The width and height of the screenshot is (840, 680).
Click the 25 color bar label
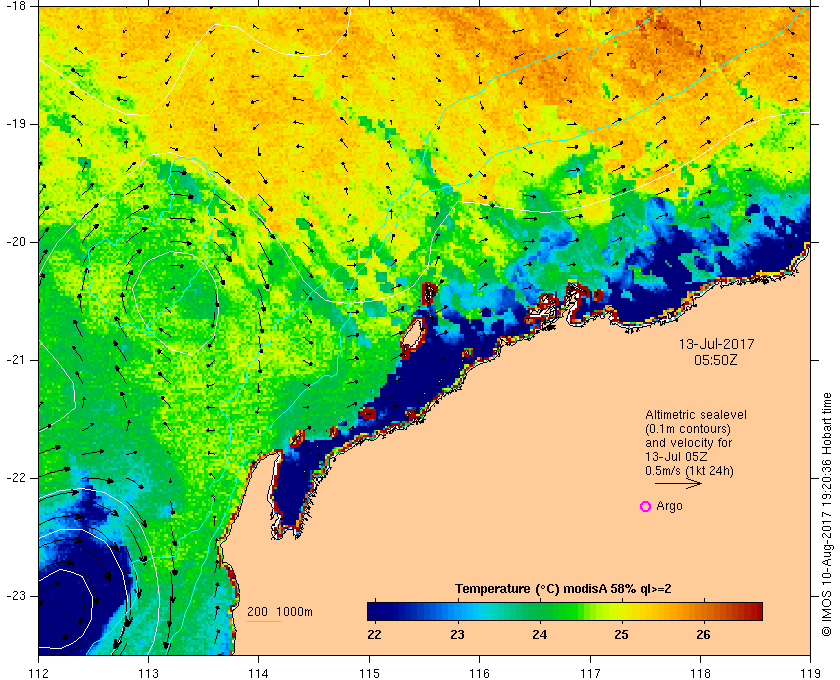621,635
